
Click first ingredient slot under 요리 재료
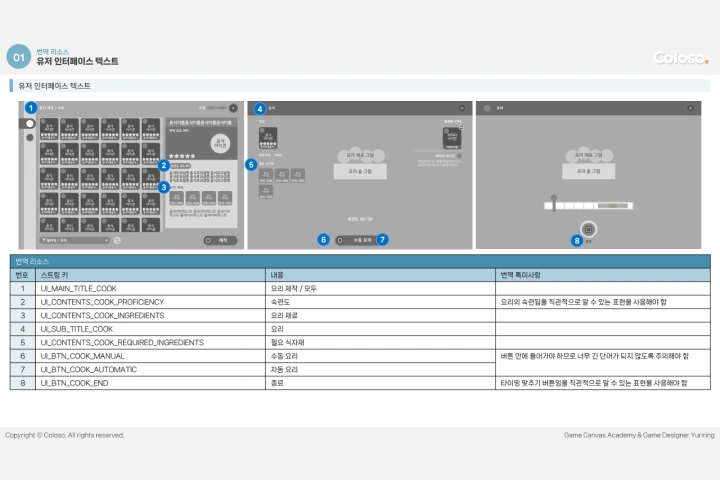click(176, 198)
